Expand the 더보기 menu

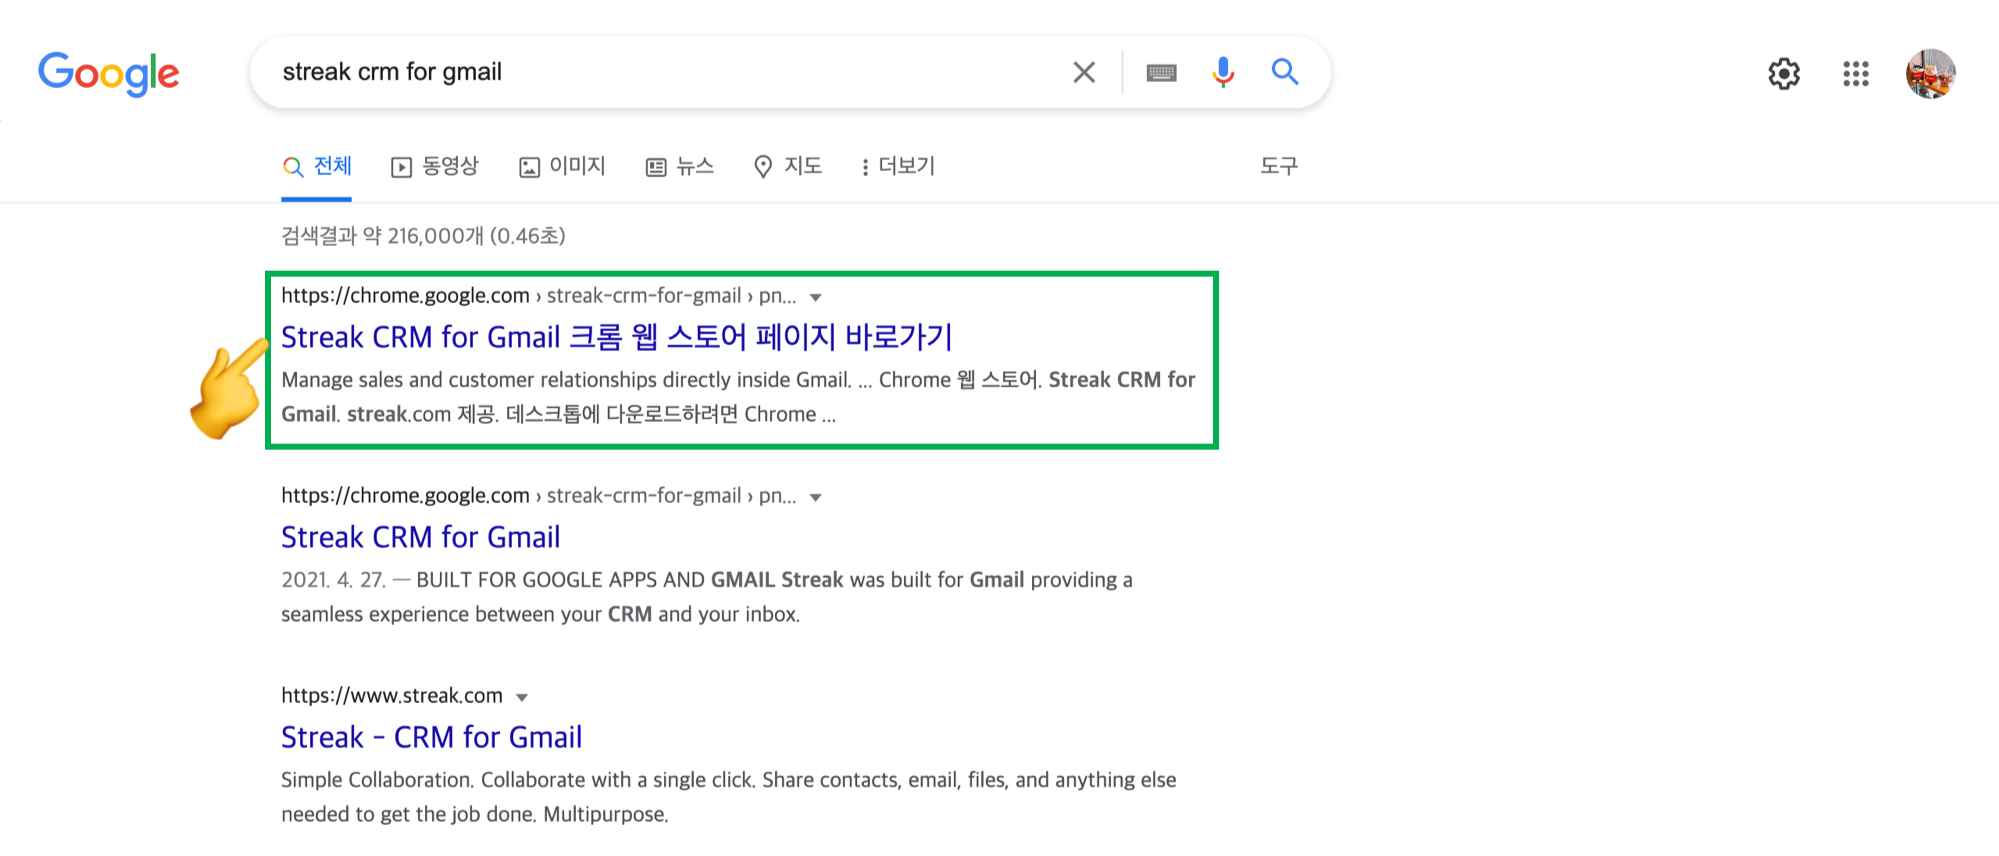pyautogui.click(x=898, y=166)
